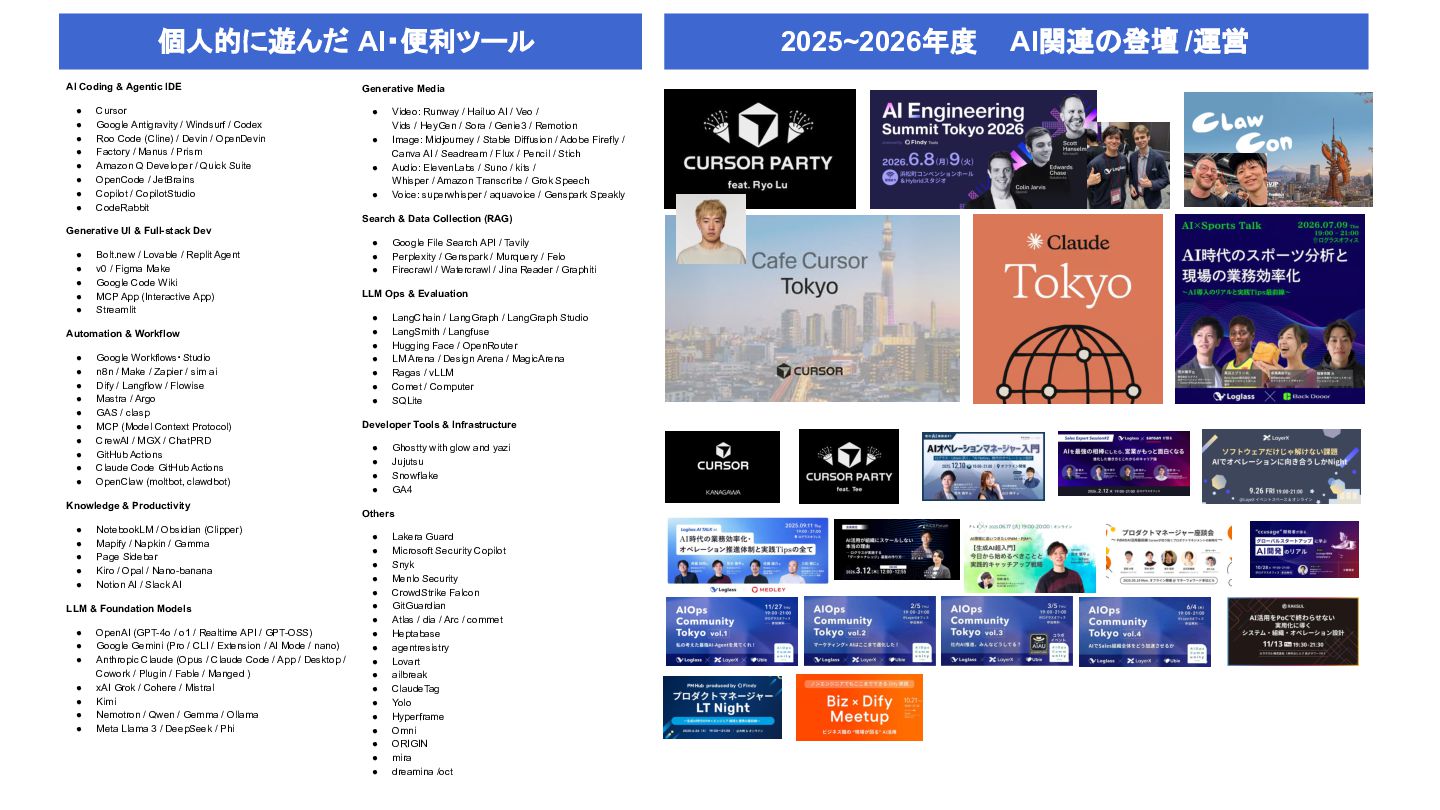Select the 'Bolt.new / Lovable / Replit Agent' row
This screenshot has height=810, width=1440.
click(x=168, y=255)
